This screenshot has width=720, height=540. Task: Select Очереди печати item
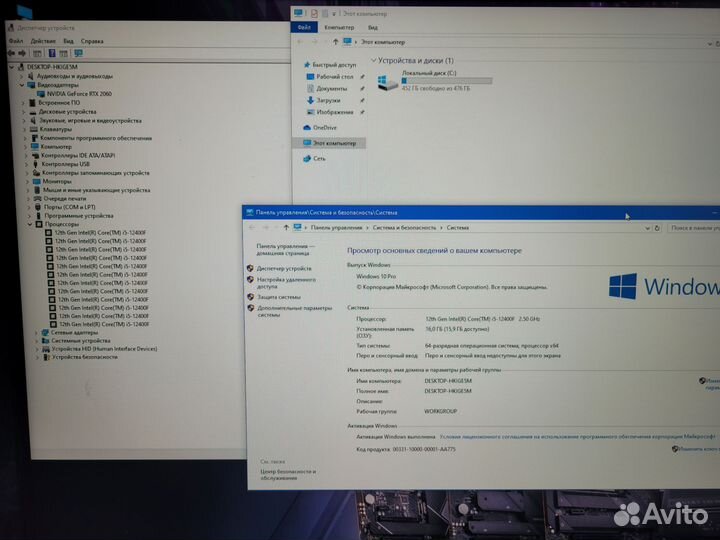click(x=65, y=199)
